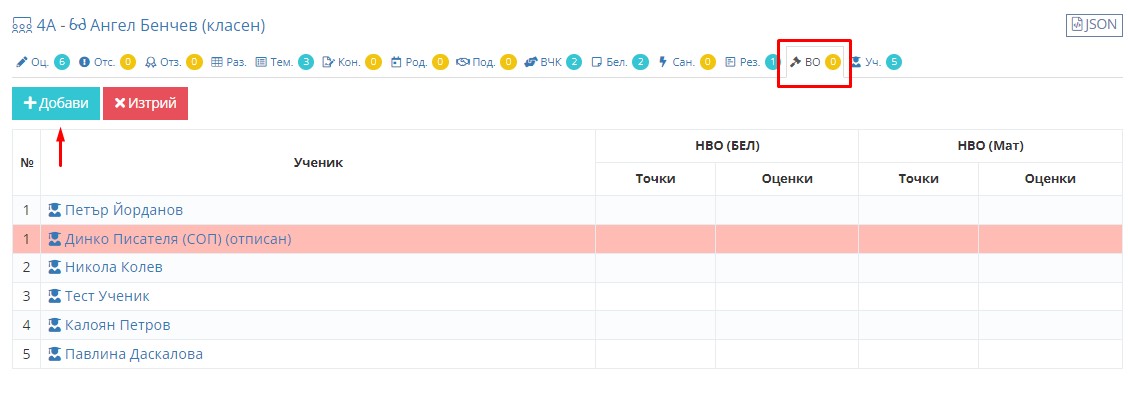Screen dimensions: 1128x394
Task: Click exclamation icon on Отс. tab
Action: 83,63
